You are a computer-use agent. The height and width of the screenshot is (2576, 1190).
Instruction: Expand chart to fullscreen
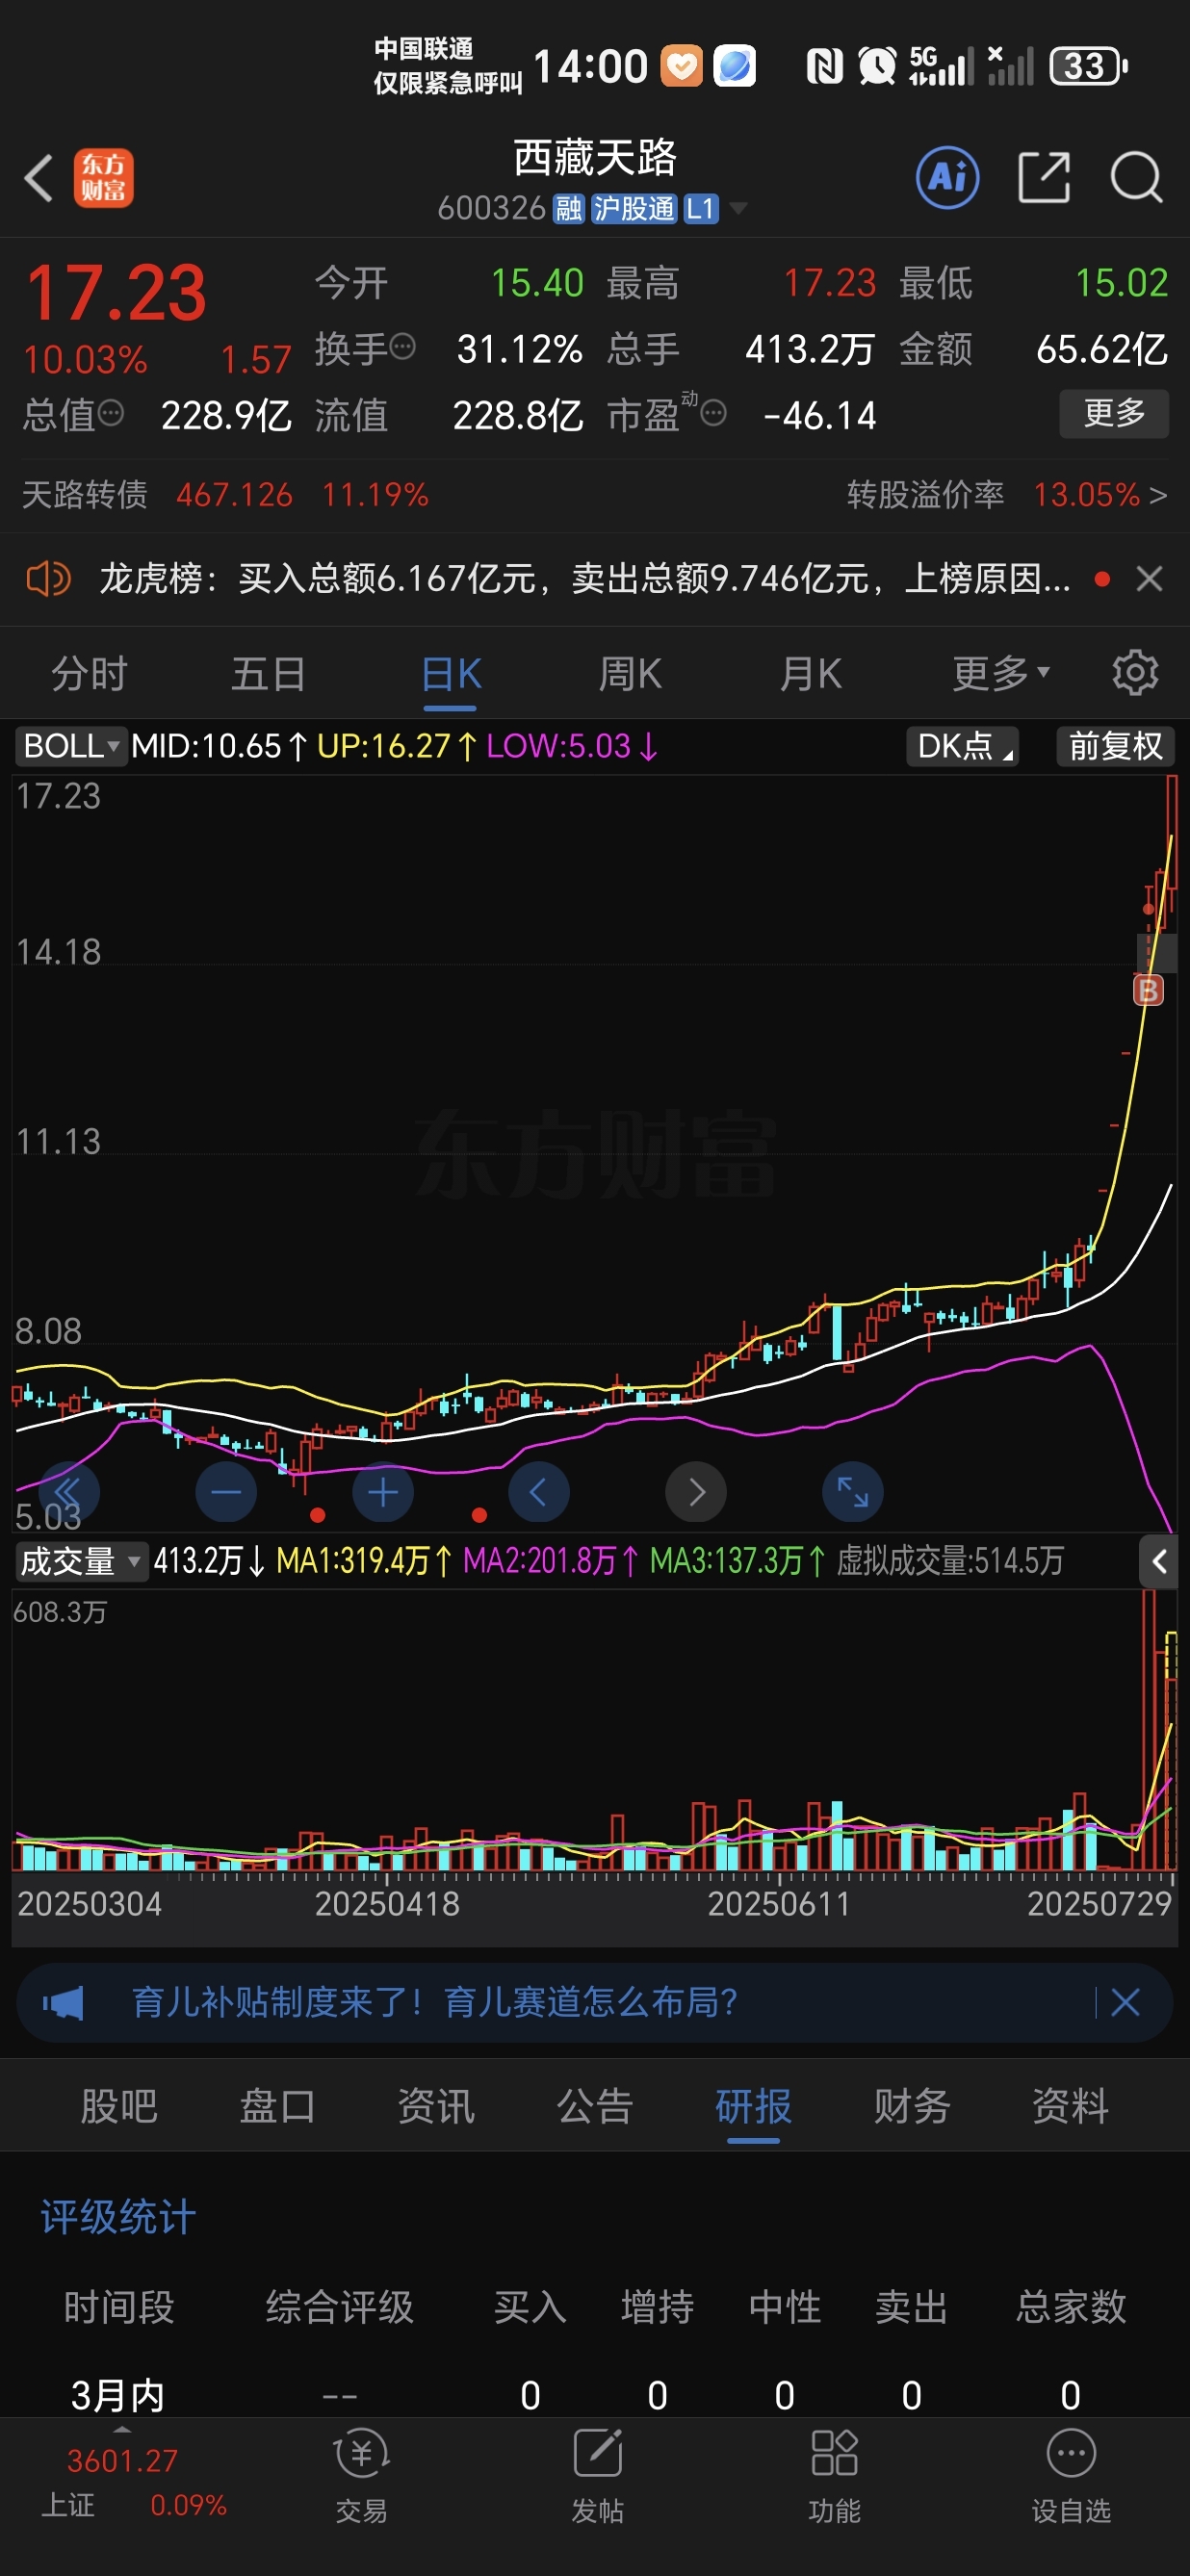852,1492
